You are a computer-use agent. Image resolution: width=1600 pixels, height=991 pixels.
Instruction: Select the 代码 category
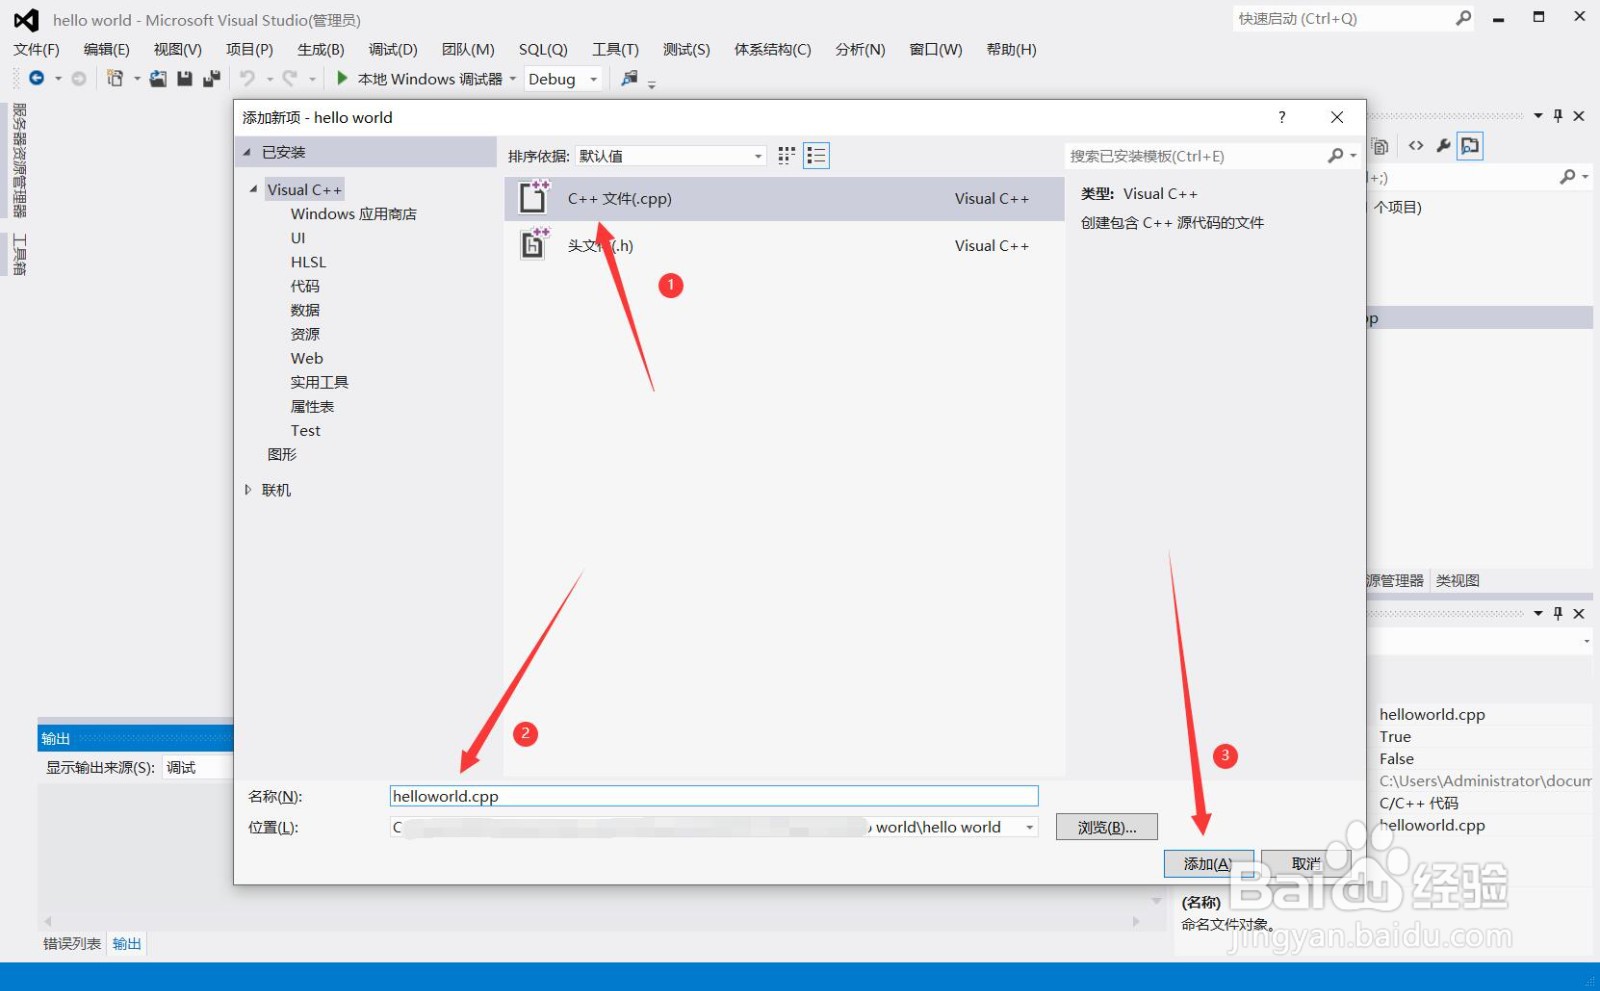point(305,286)
